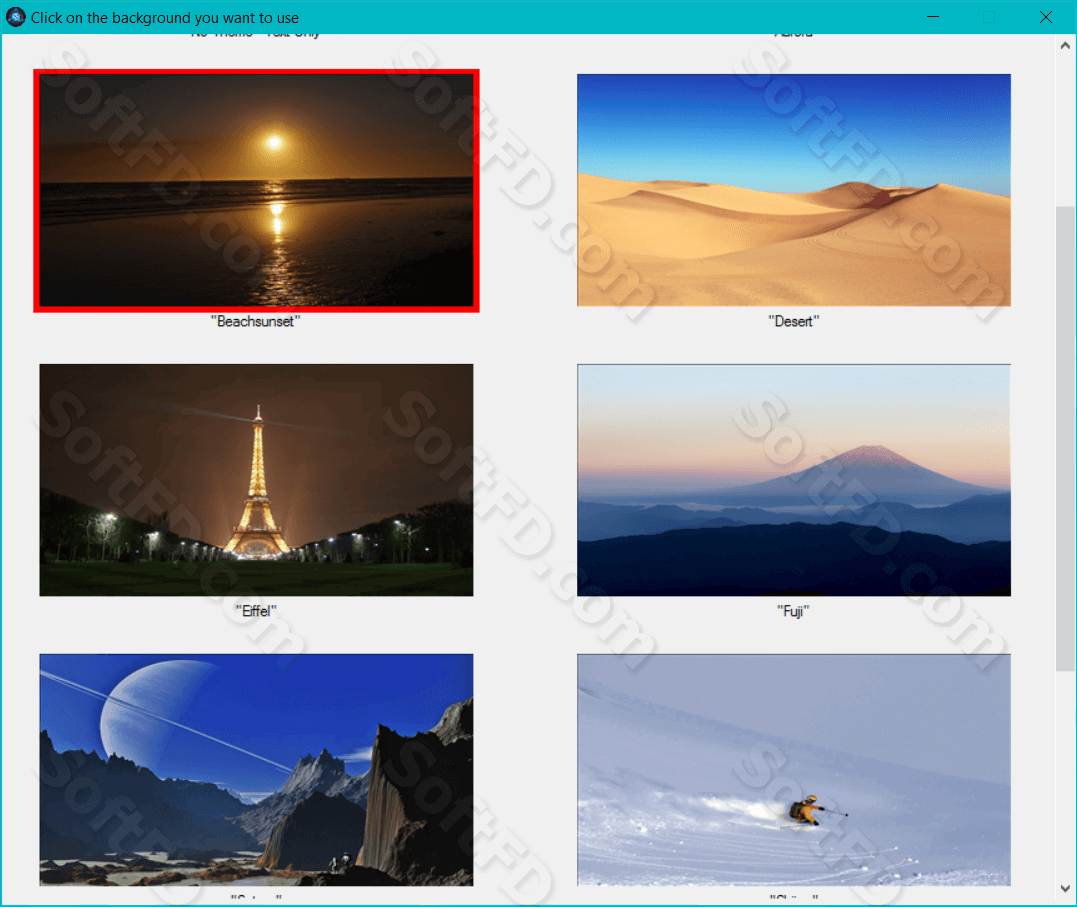Select the Fuji mountain background
Screen dimensions: 1077x907
pyautogui.click(x=793, y=480)
